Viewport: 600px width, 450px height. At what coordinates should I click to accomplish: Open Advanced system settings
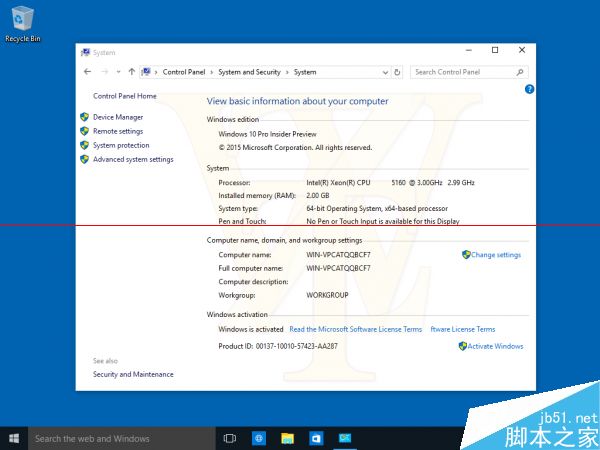[x=133, y=160]
